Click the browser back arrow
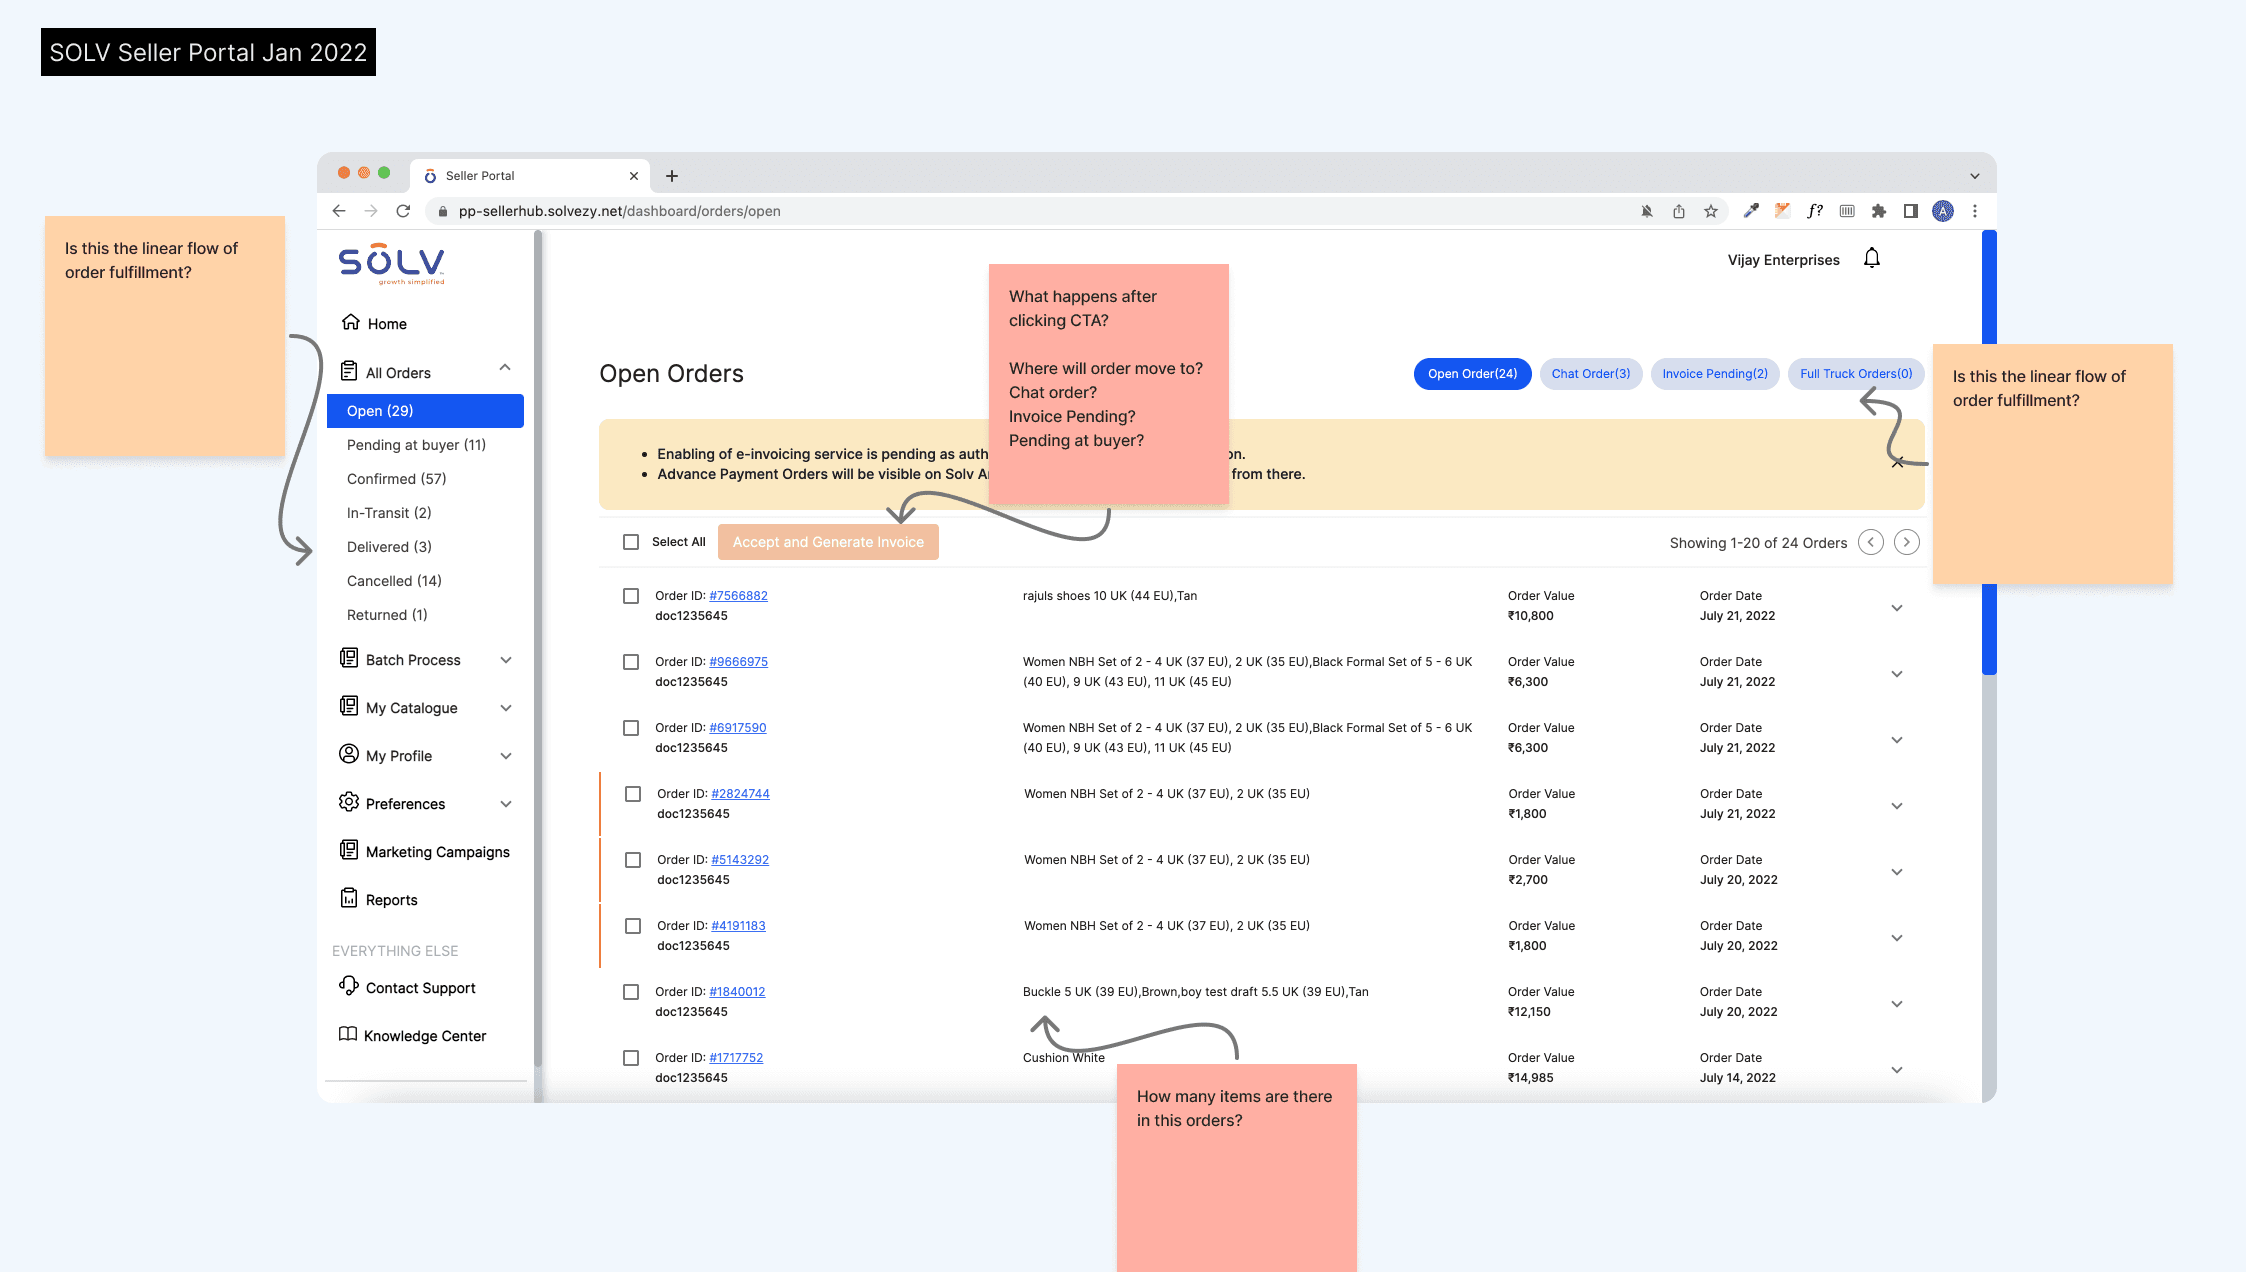The width and height of the screenshot is (2246, 1272). [339, 211]
